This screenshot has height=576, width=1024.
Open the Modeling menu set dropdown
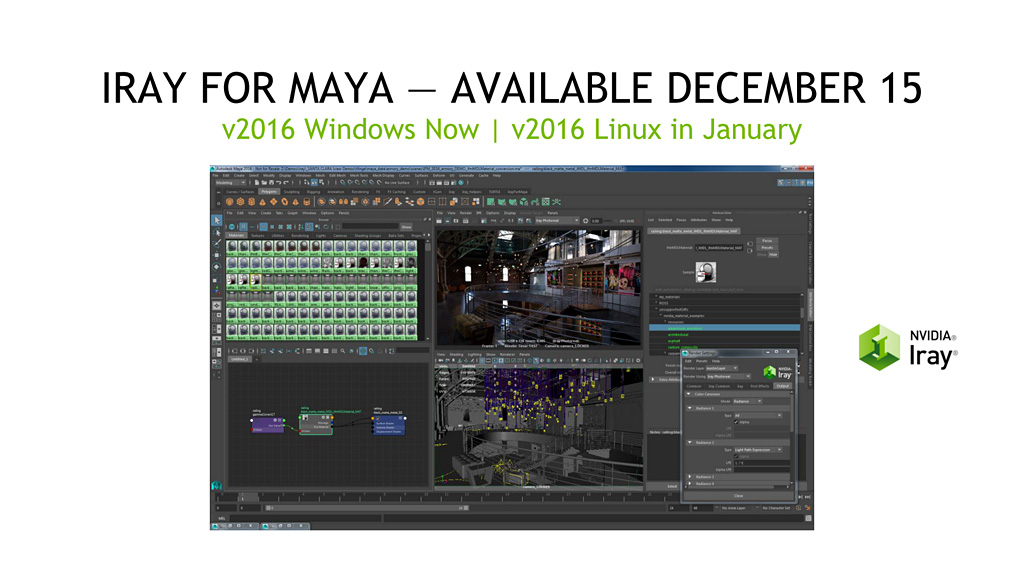pos(231,183)
